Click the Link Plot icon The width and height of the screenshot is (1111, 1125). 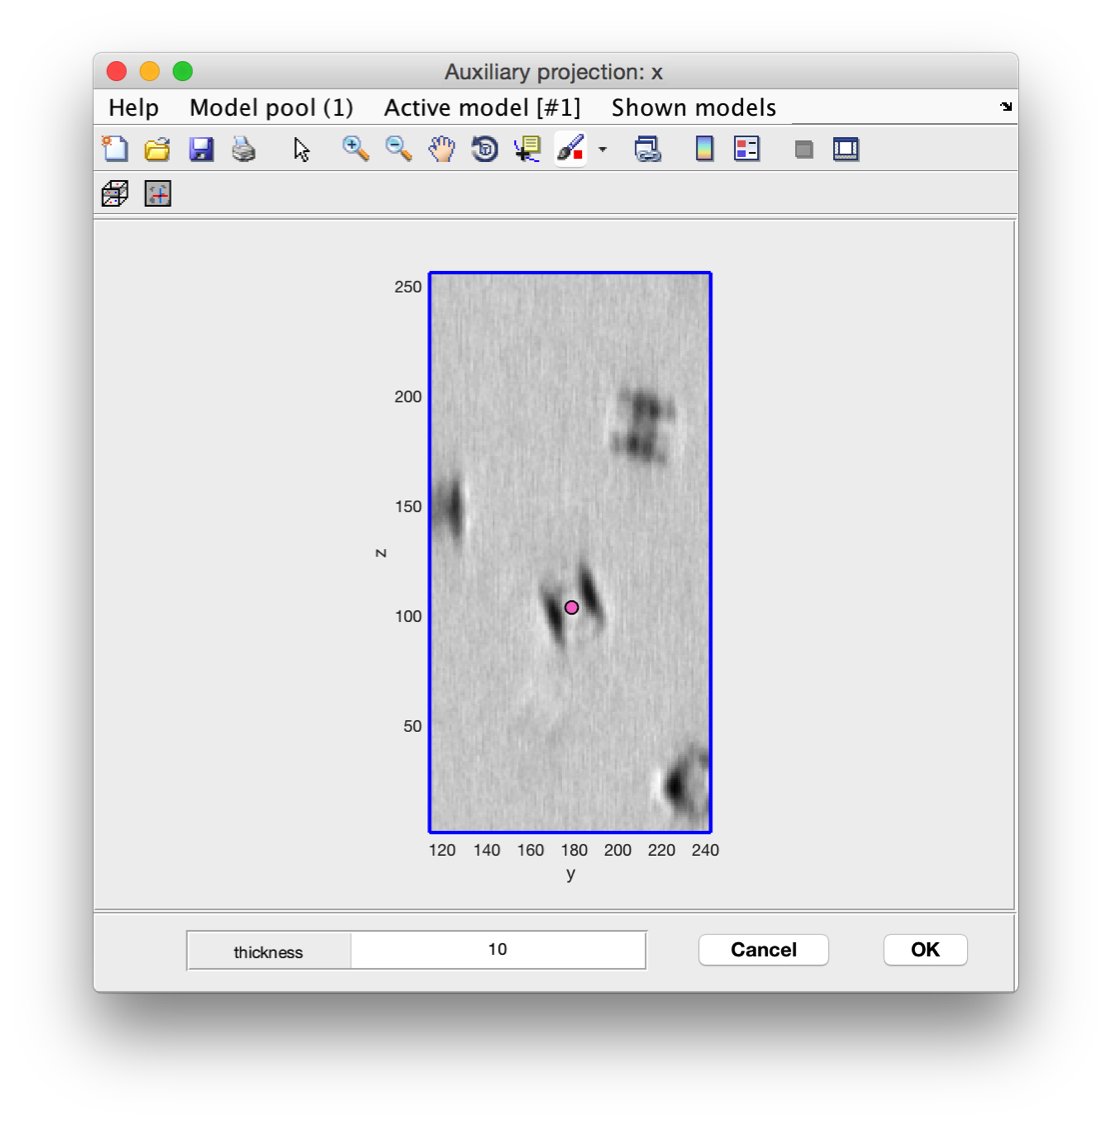coord(647,149)
